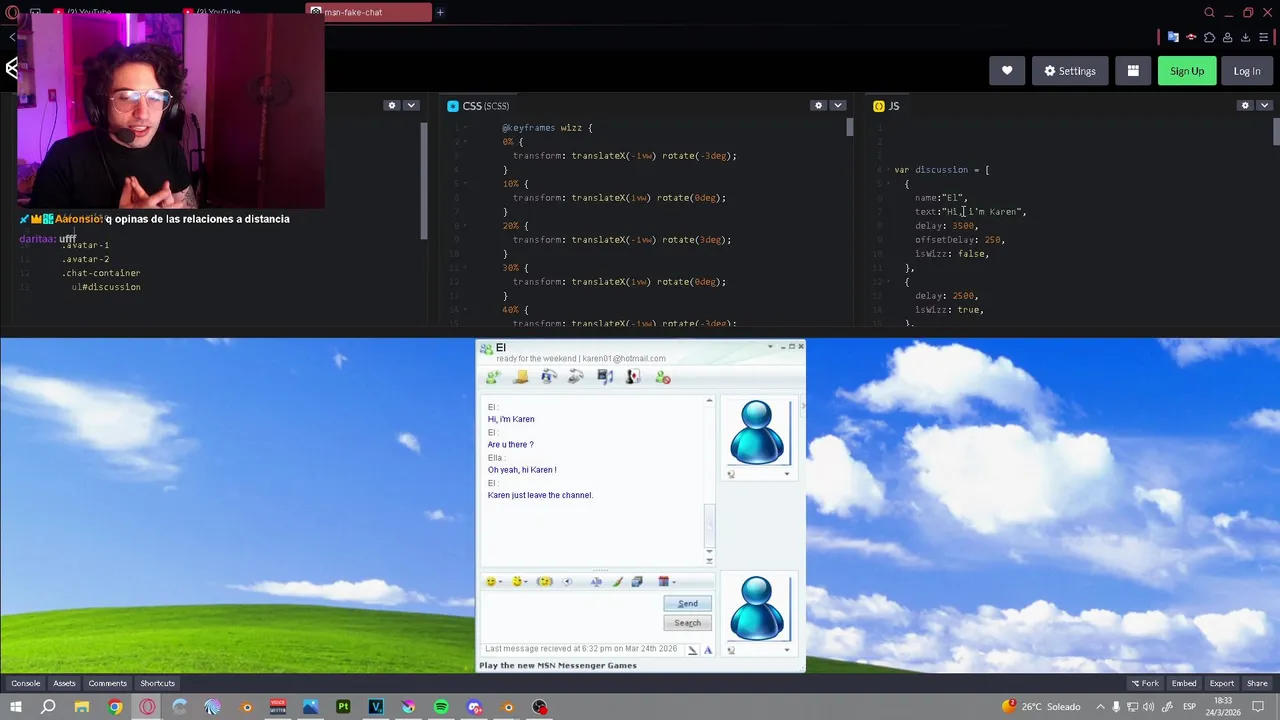The height and width of the screenshot is (720, 1280).
Task: Click Play the new MSN Messenger Games link
Action: point(558,666)
